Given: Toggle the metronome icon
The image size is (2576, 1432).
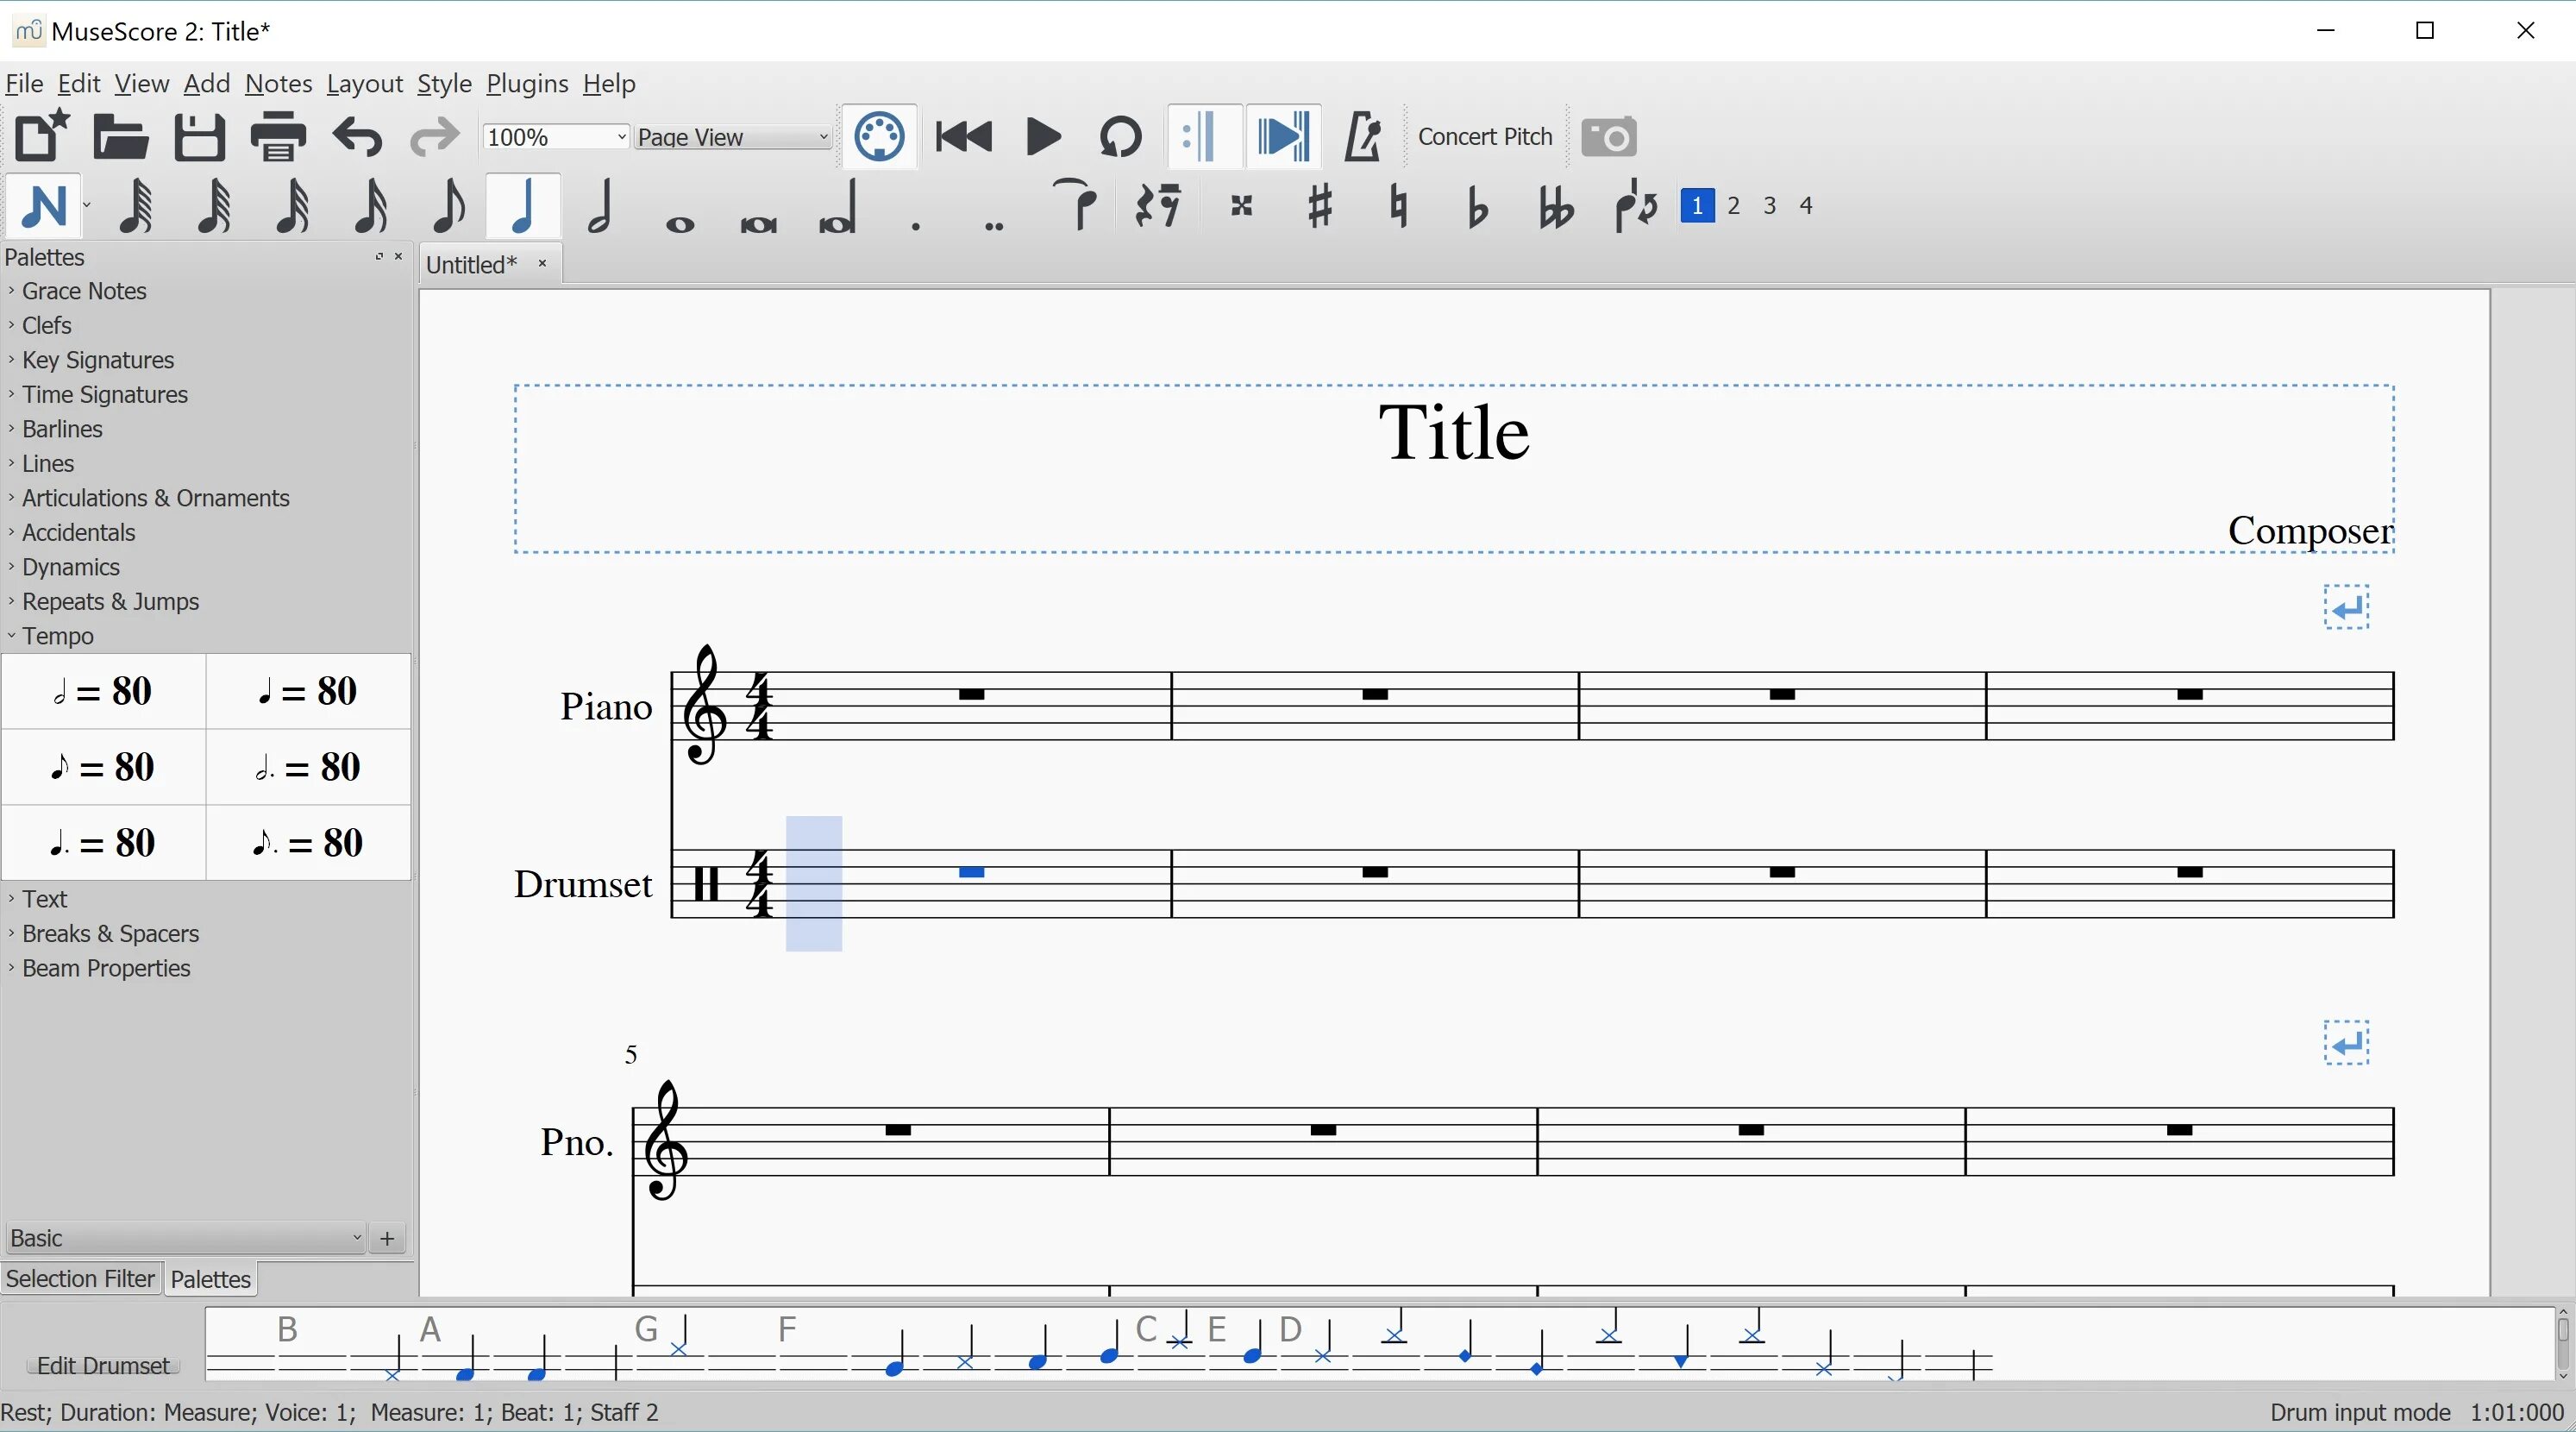Looking at the screenshot, I should [x=1362, y=137].
